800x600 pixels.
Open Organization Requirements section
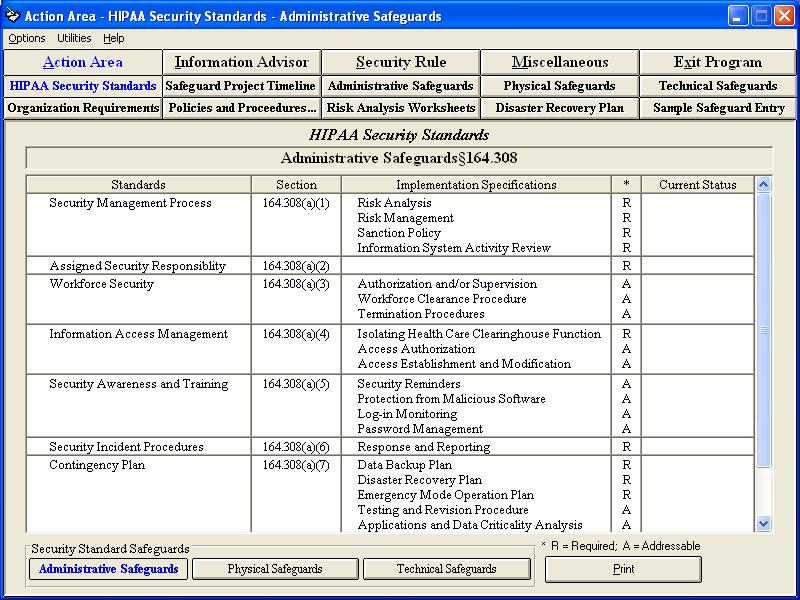[83, 108]
